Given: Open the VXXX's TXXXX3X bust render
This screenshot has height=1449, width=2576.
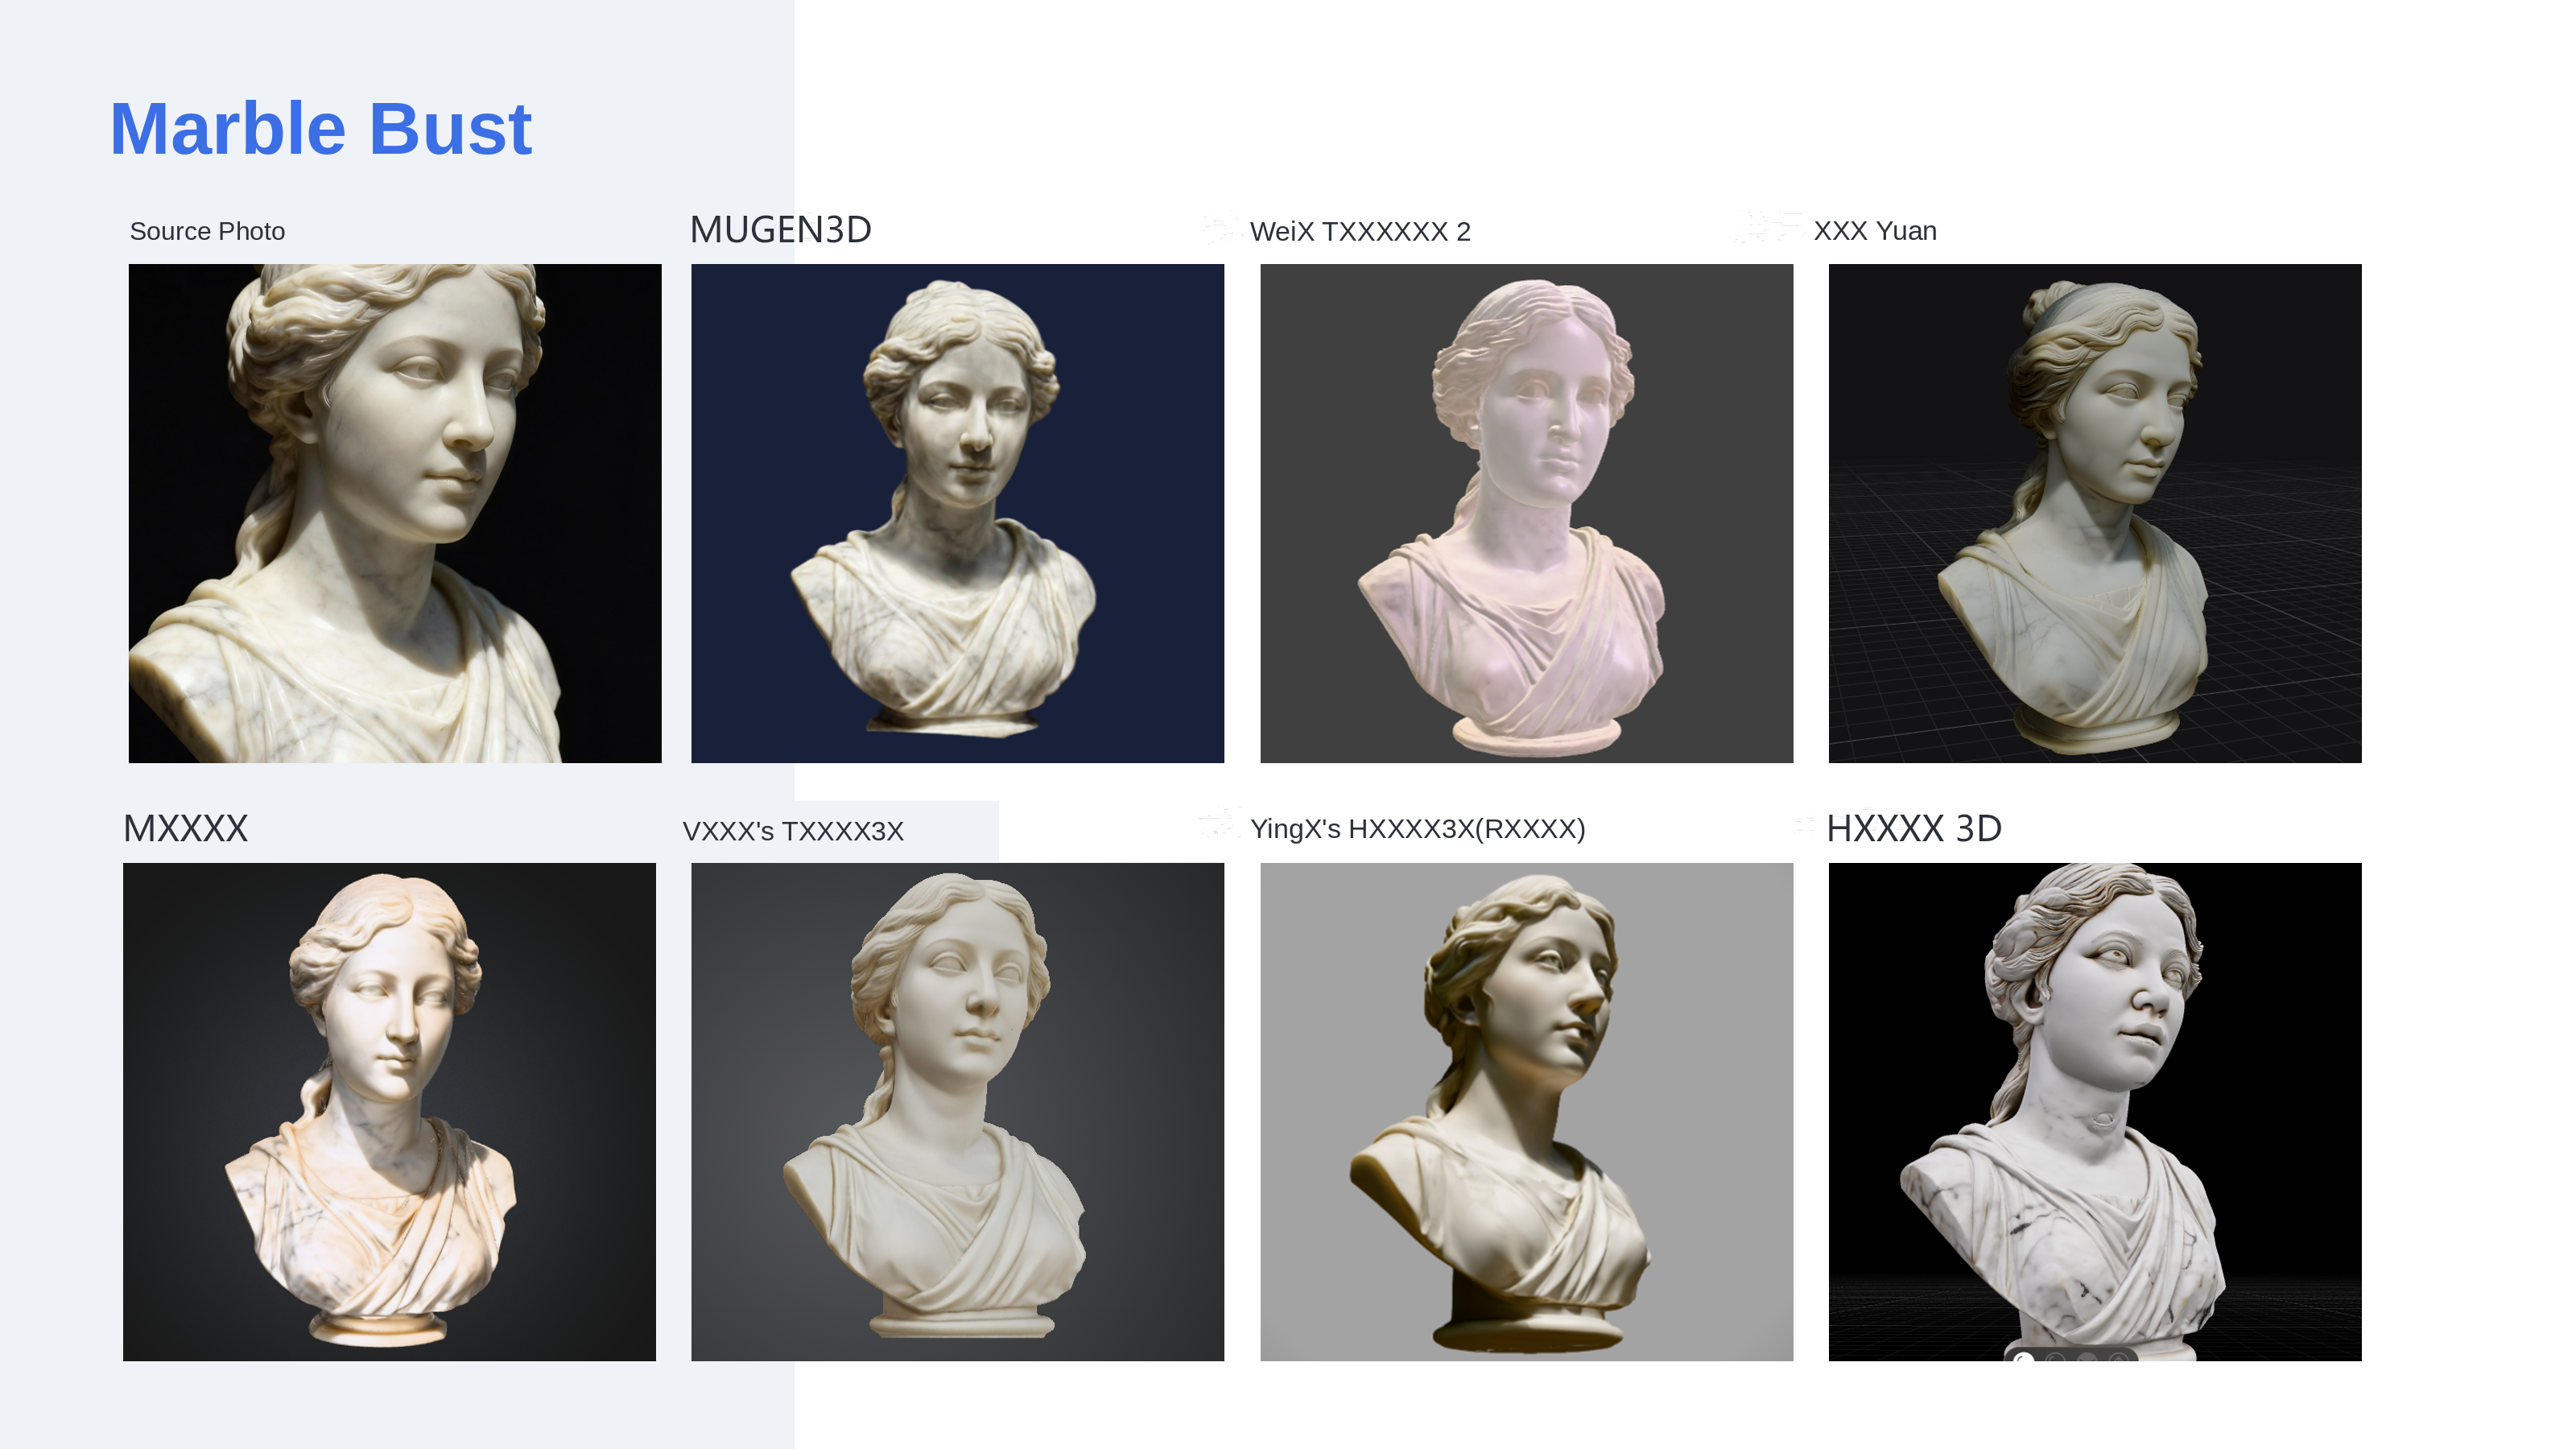Looking at the screenshot, I should [957, 1111].
